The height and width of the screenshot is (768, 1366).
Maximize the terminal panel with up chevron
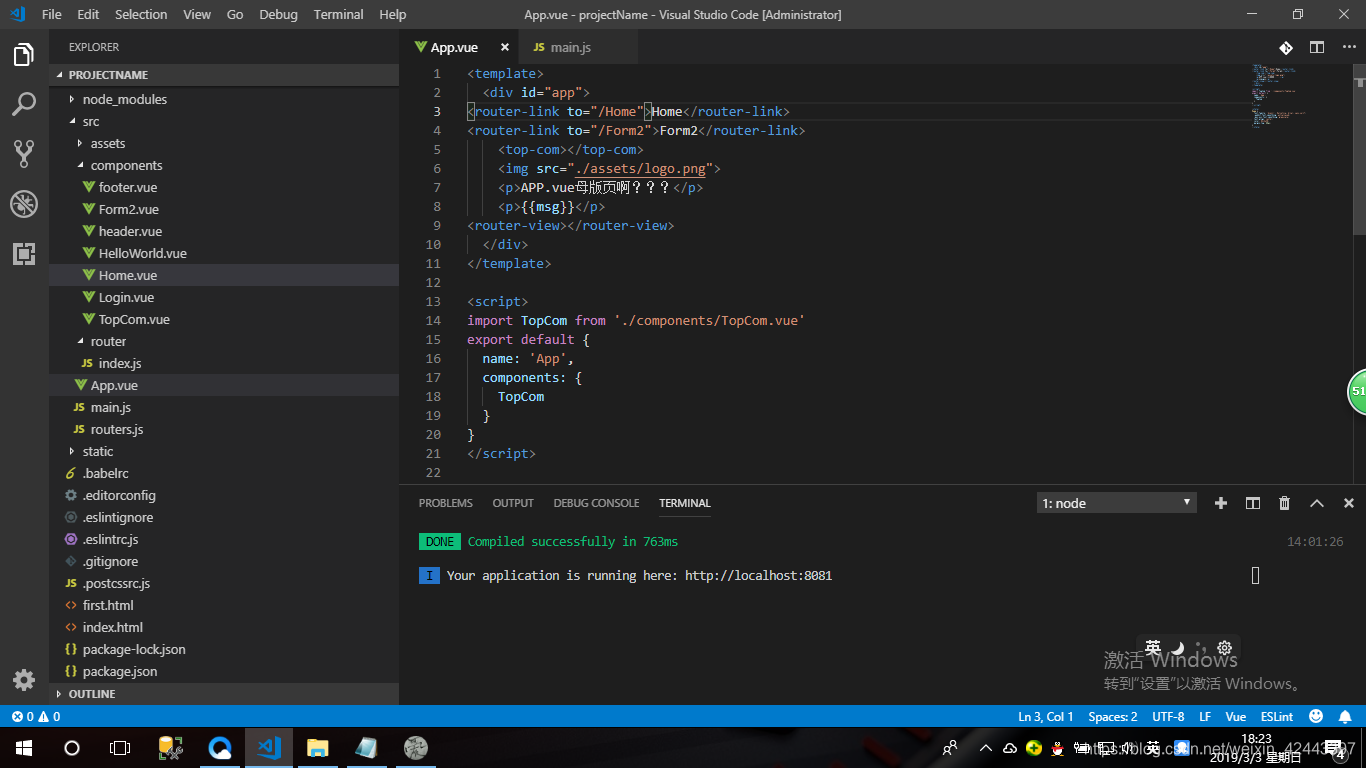1317,503
